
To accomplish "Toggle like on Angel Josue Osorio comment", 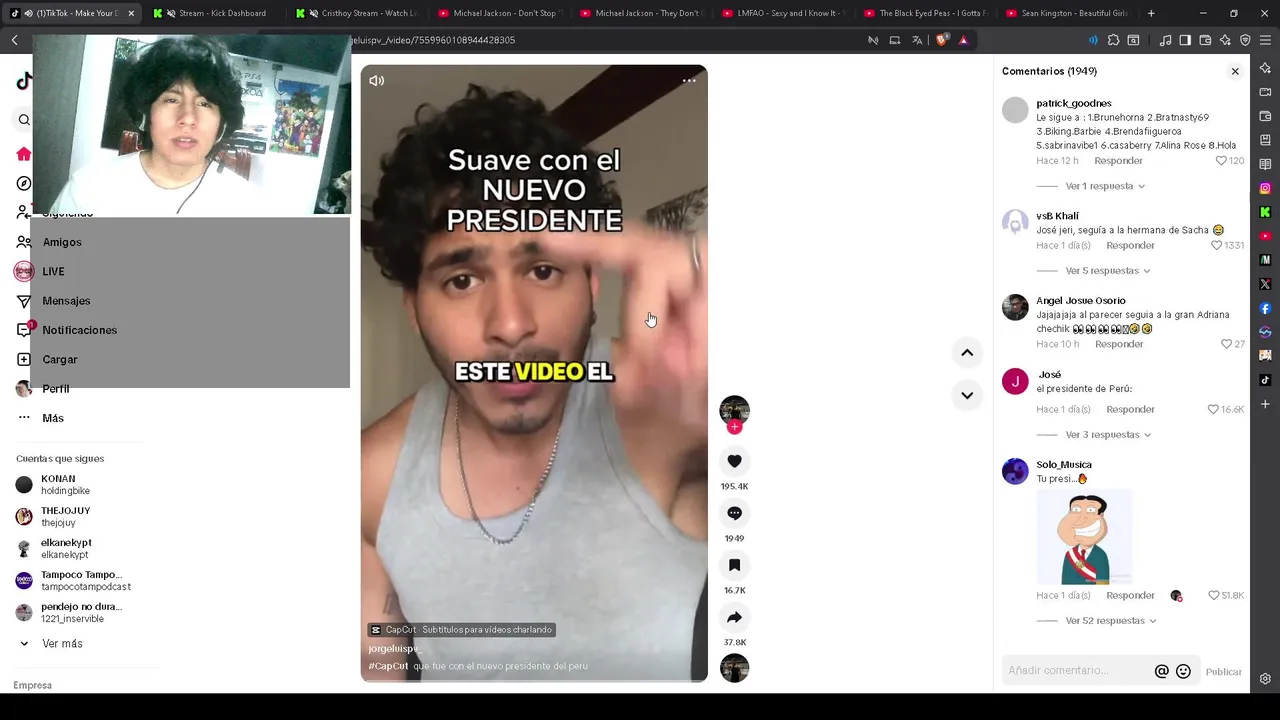I will tap(1226, 344).
